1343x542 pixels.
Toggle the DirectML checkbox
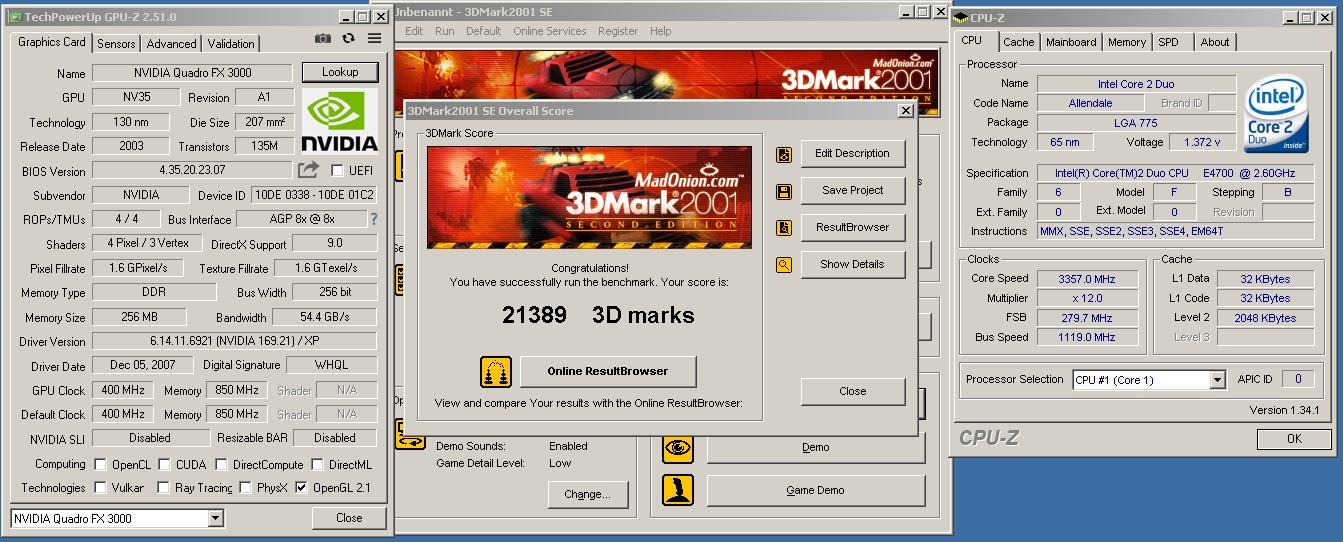pyautogui.click(x=317, y=464)
